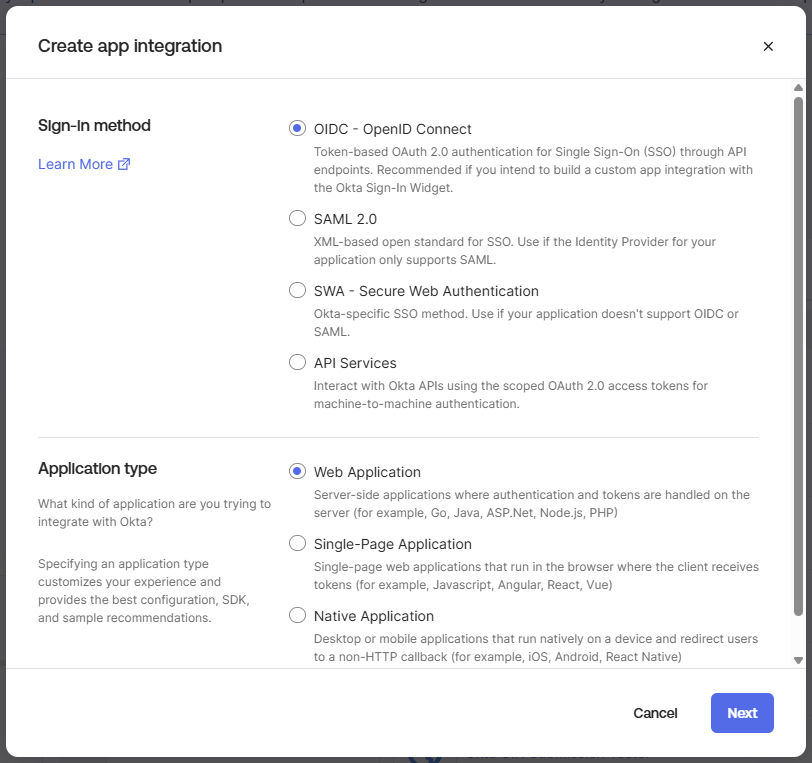This screenshot has width=812, height=763.
Task: Click description 'Desktop or mobile applications'
Action: coord(535,647)
